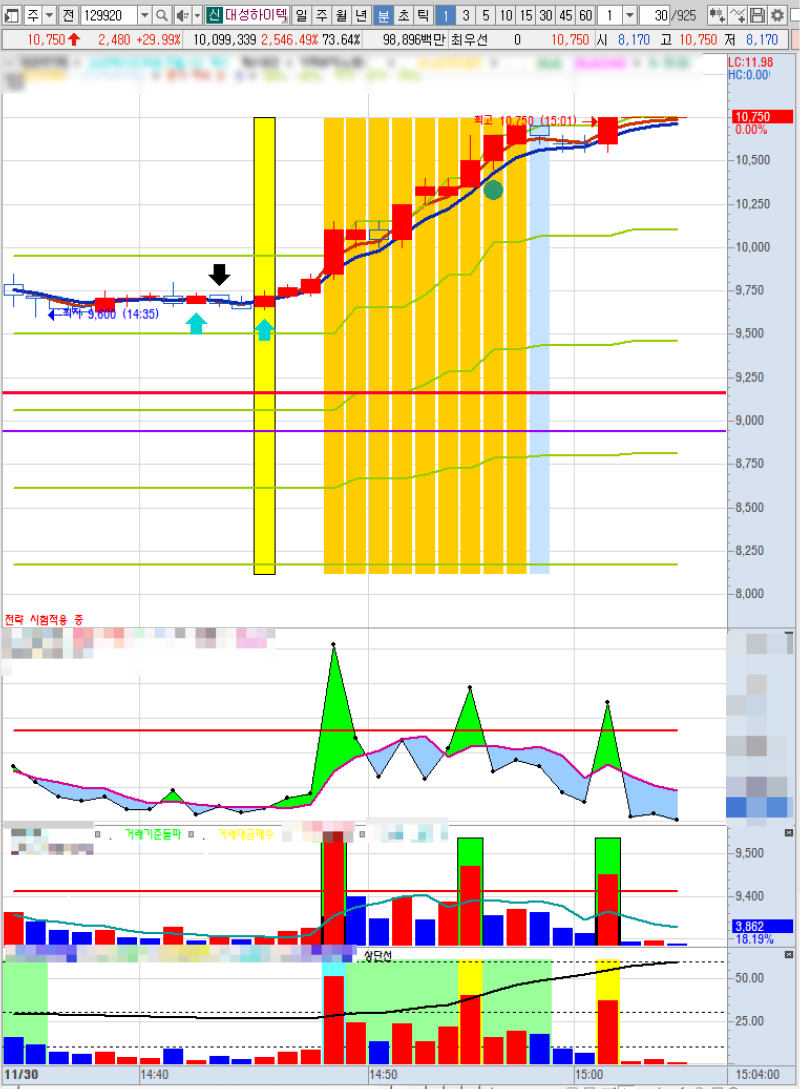Image resolution: width=800 pixels, height=1089 pixels.
Task: Open chart settings gear icon
Action: (778, 15)
